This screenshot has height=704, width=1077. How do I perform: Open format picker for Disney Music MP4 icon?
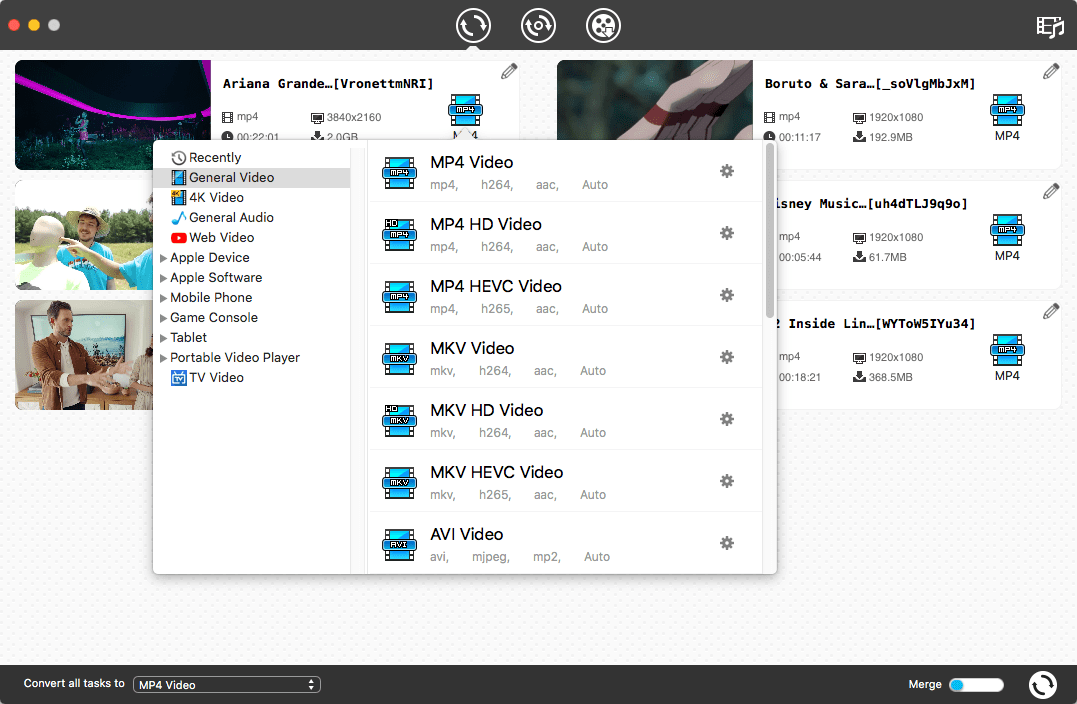1007,230
